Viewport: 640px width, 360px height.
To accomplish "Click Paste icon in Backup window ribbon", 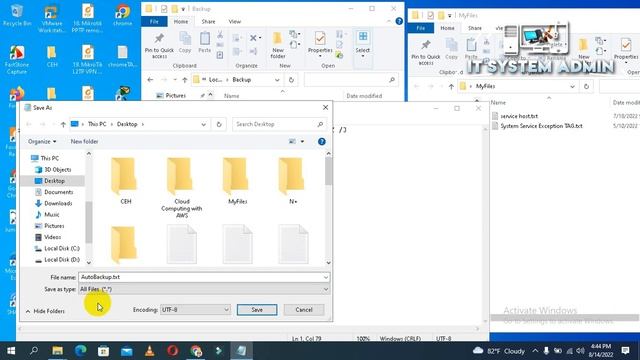I will [204, 42].
